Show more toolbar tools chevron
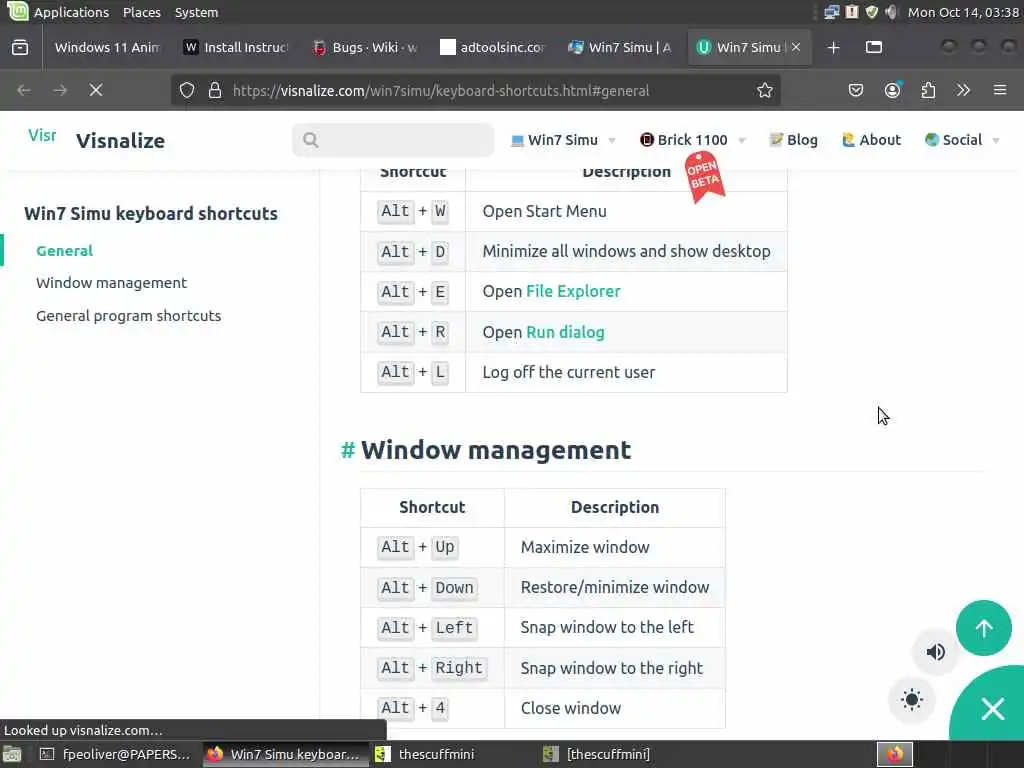 point(963,90)
